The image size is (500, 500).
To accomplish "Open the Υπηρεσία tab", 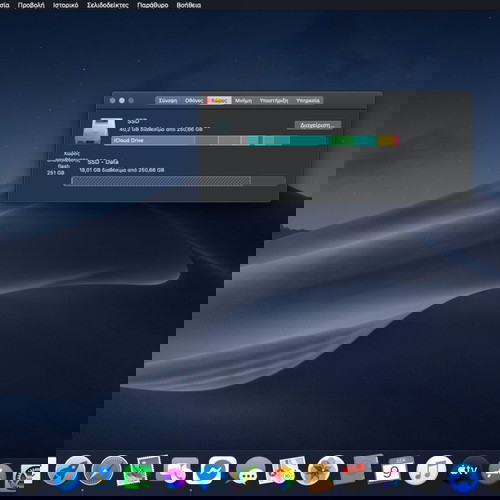I will [x=308, y=100].
